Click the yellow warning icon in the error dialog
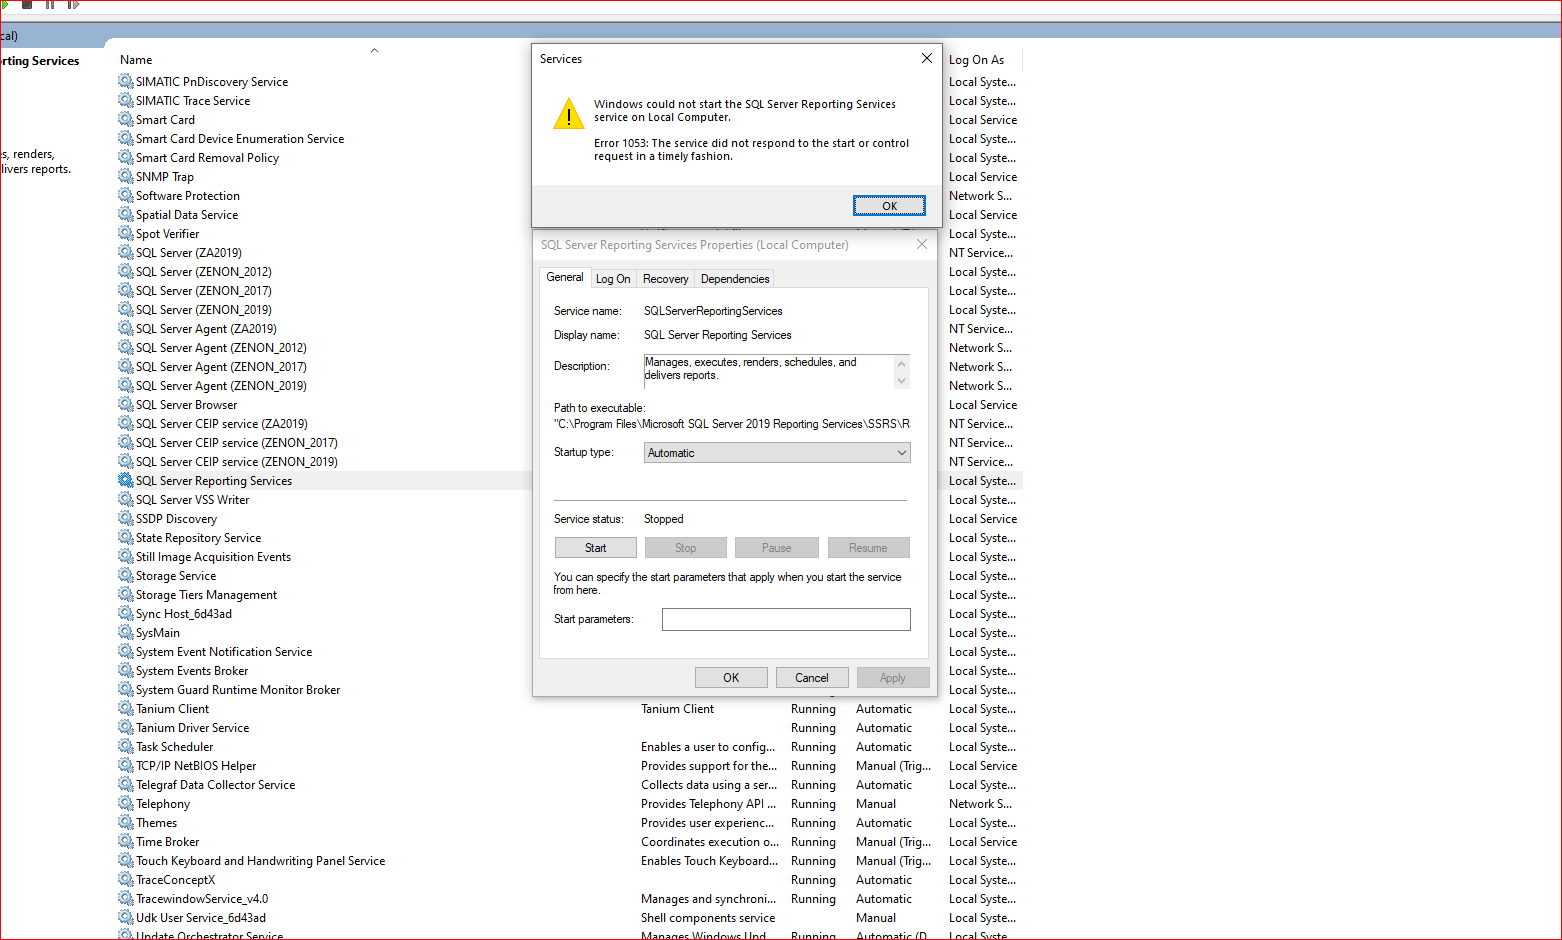Viewport: 1562px width, 940px height. click(x=569, y=114)
